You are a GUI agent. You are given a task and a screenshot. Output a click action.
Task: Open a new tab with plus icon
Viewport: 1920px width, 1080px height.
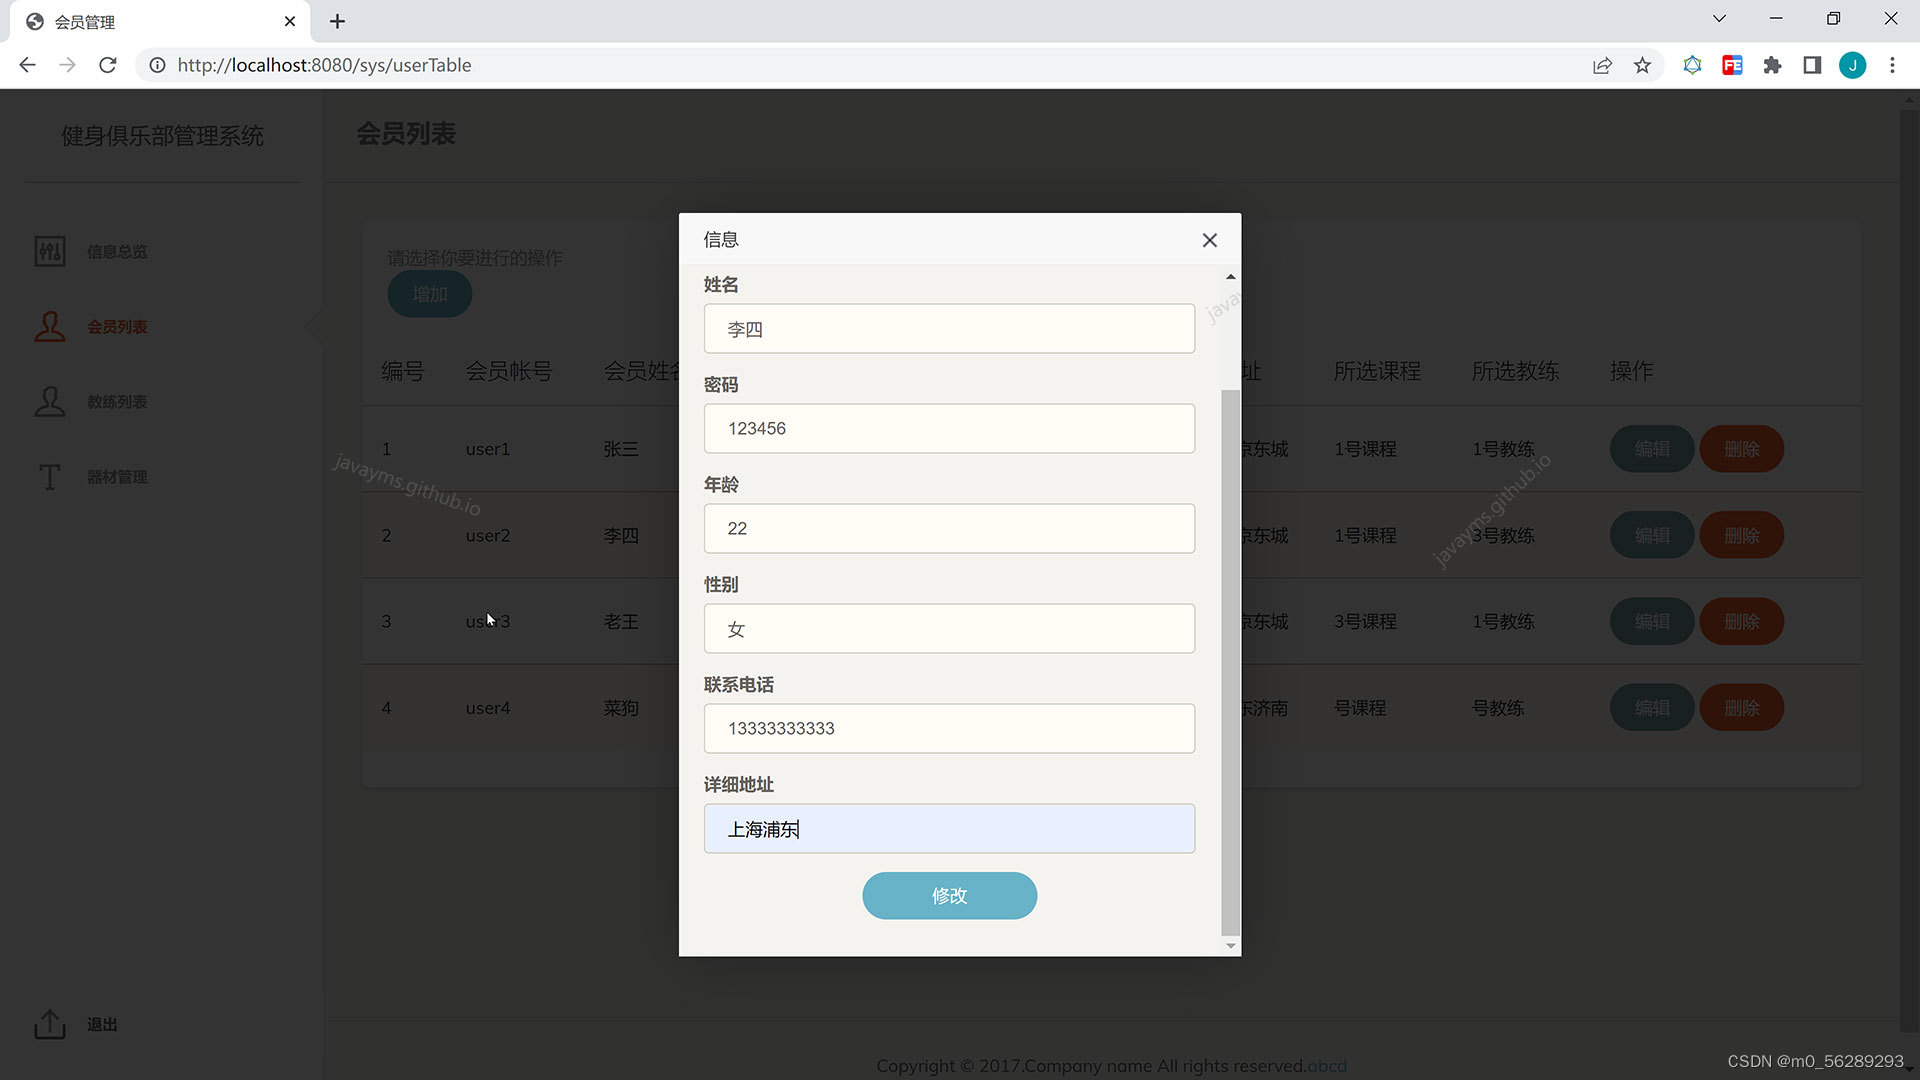point(337,21)
